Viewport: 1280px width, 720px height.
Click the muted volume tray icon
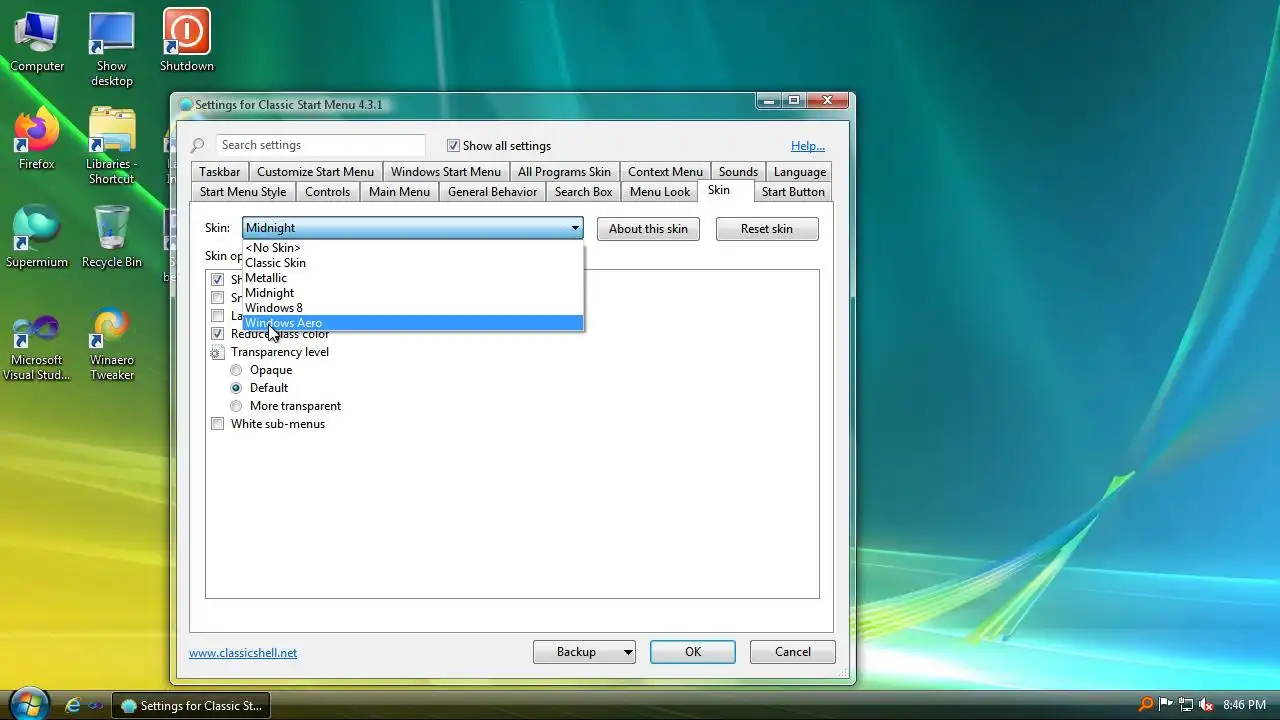[1206, 705]
